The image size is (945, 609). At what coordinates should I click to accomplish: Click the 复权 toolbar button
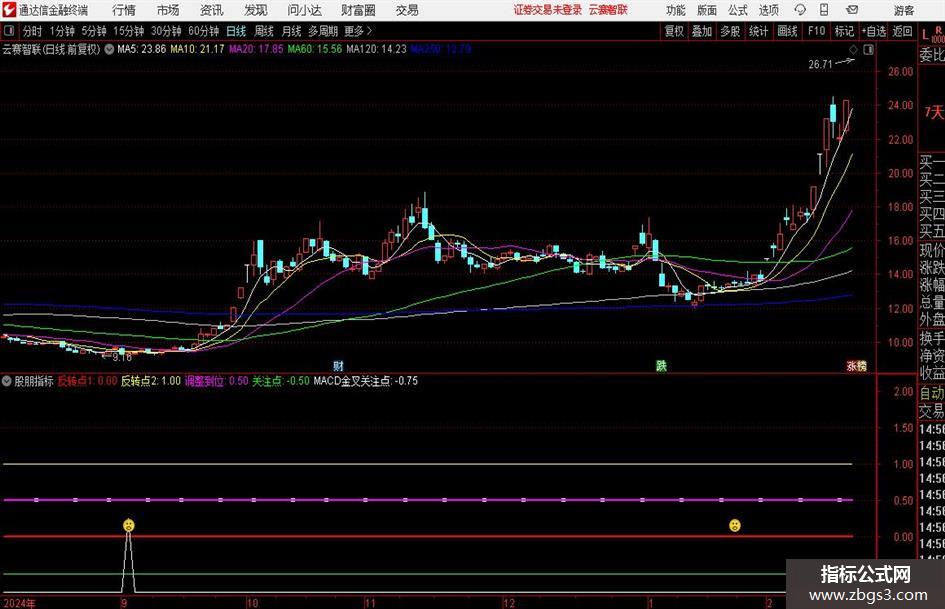(674, 31)
